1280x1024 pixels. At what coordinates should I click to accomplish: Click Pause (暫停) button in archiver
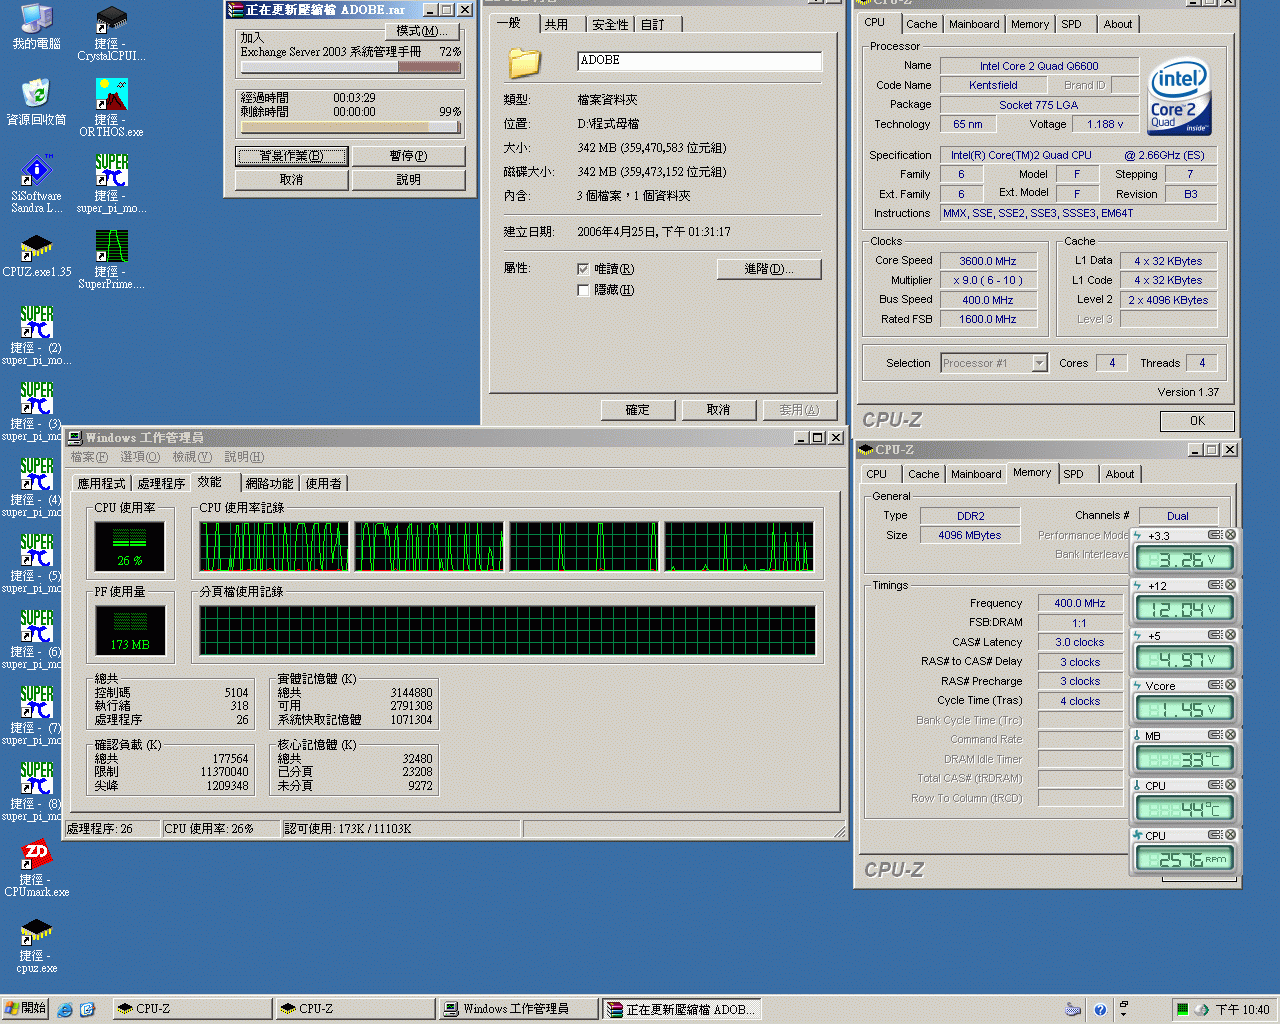408,156
